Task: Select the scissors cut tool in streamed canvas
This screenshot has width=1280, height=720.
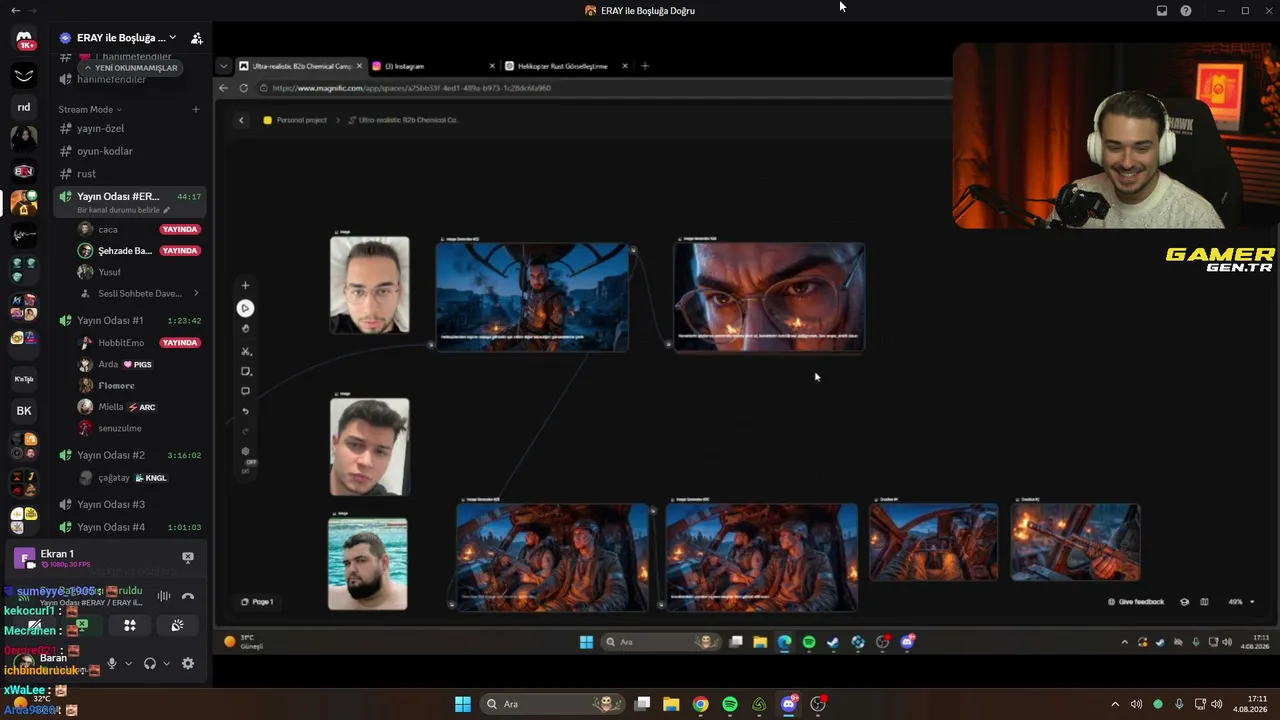Action: coord(245,351)
